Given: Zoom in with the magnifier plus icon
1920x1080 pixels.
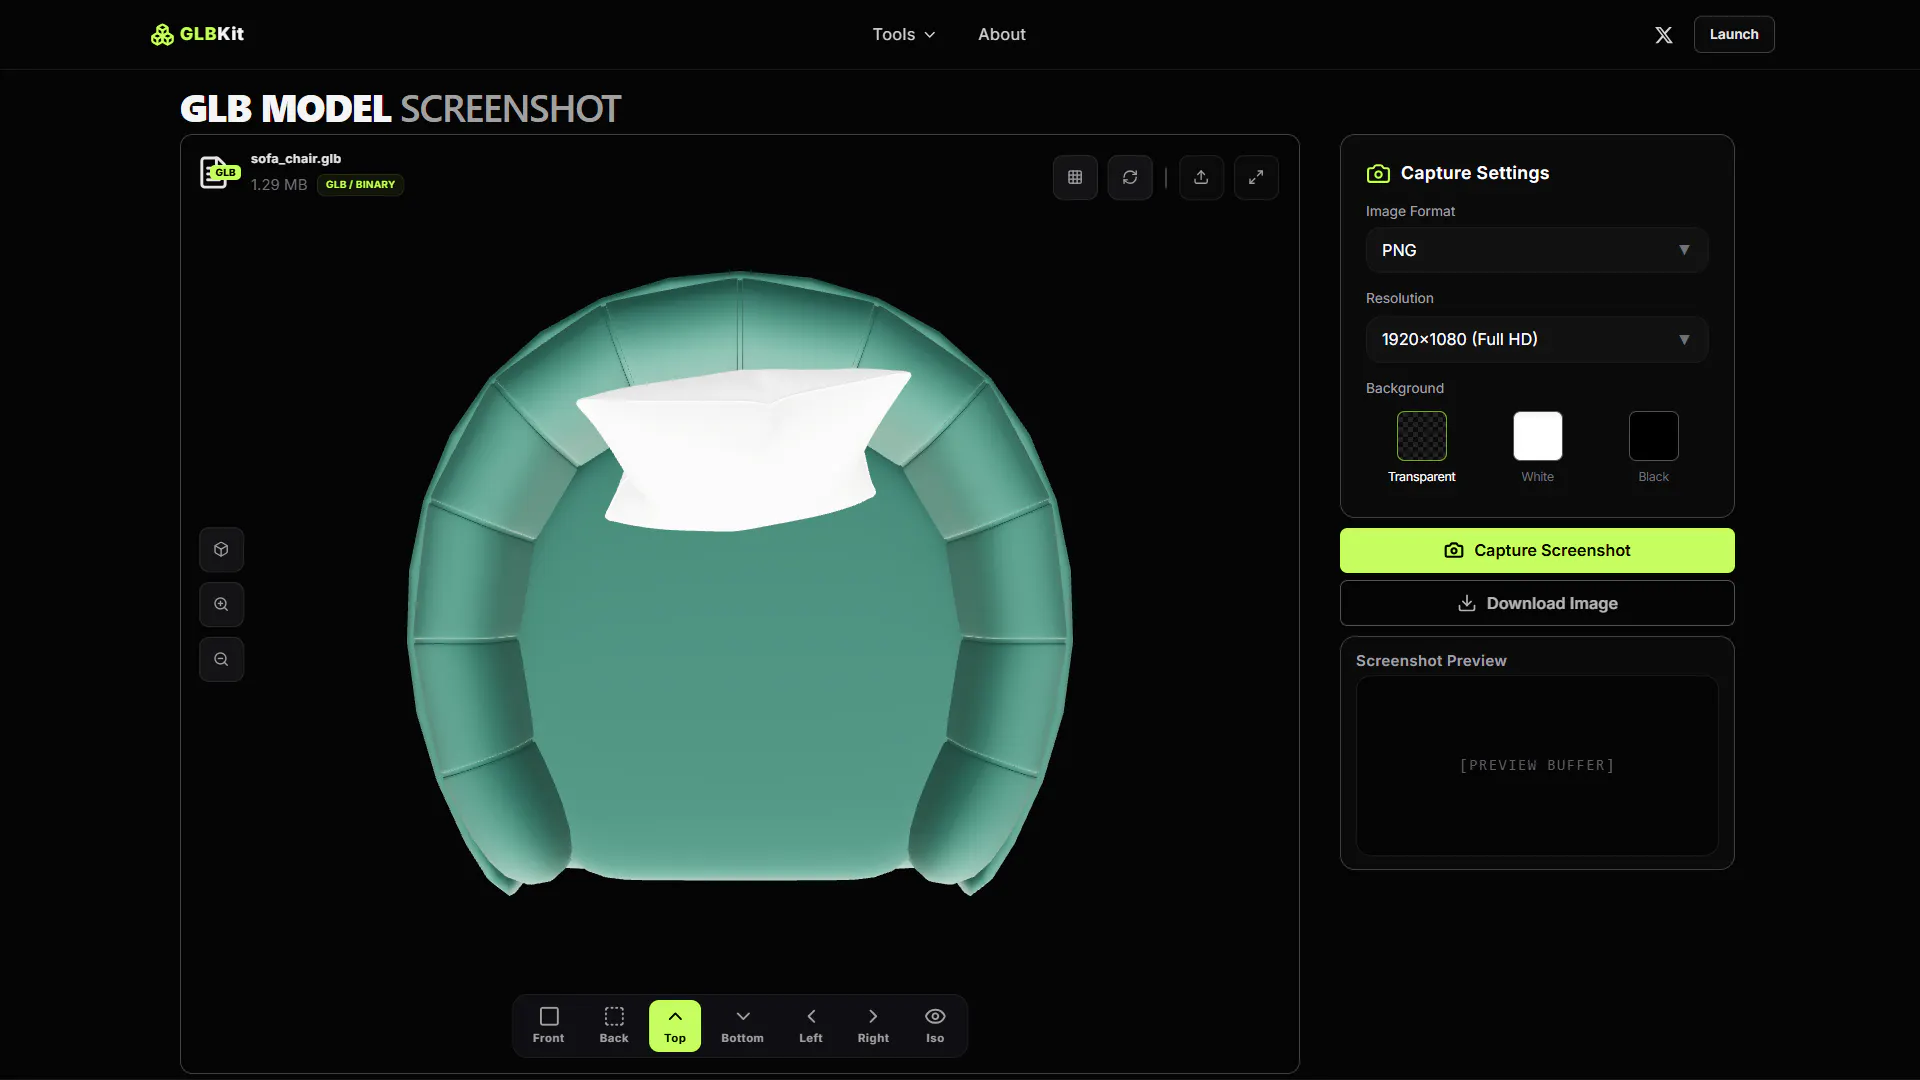Looking at the screenshot, I should click(x=221, y=604).
